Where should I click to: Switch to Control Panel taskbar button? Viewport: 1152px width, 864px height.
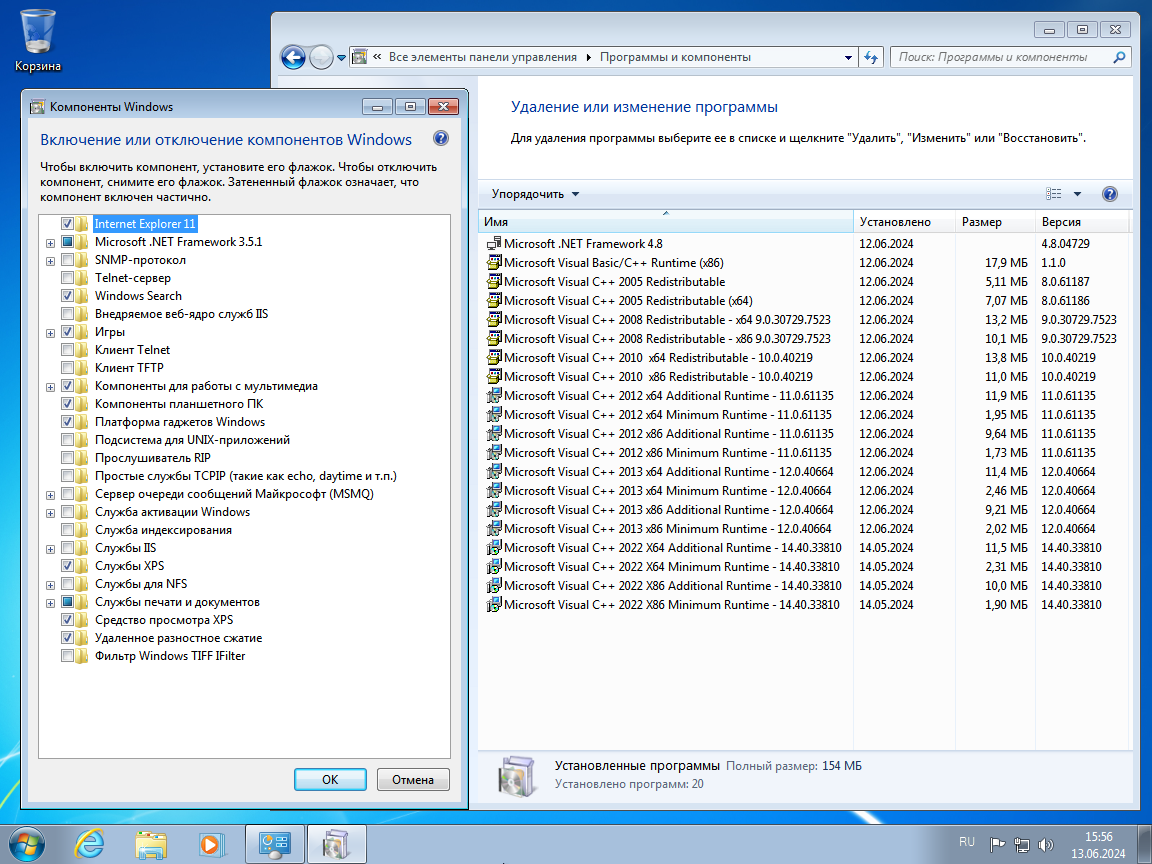(275, 844)
